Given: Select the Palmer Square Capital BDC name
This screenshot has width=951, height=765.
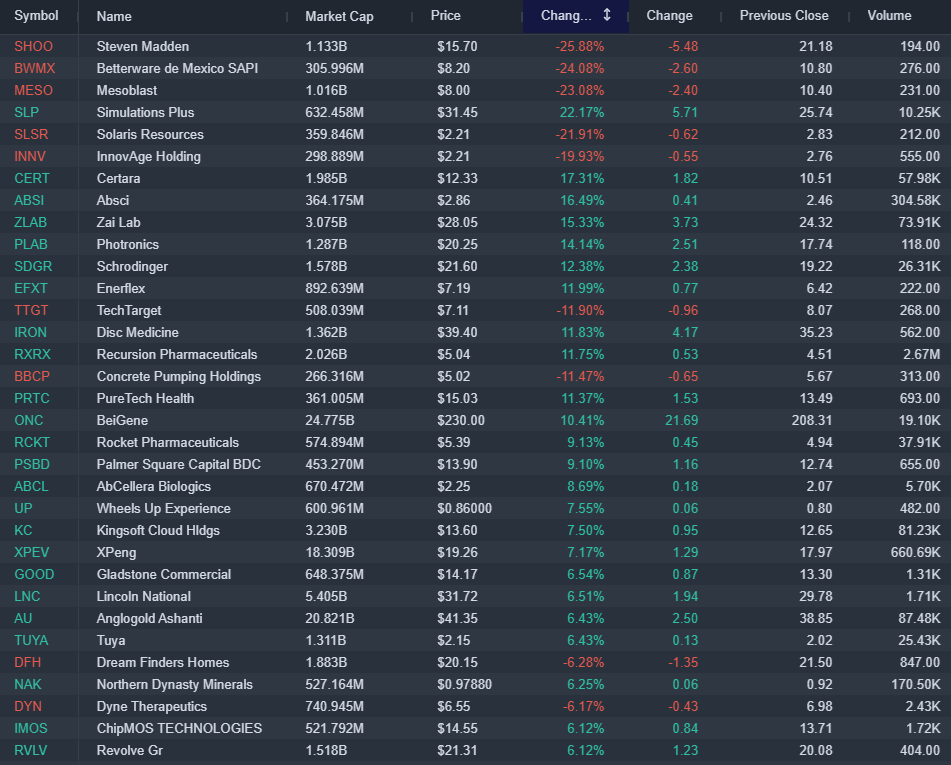Looking at the screenshot, I should (178, 464).
